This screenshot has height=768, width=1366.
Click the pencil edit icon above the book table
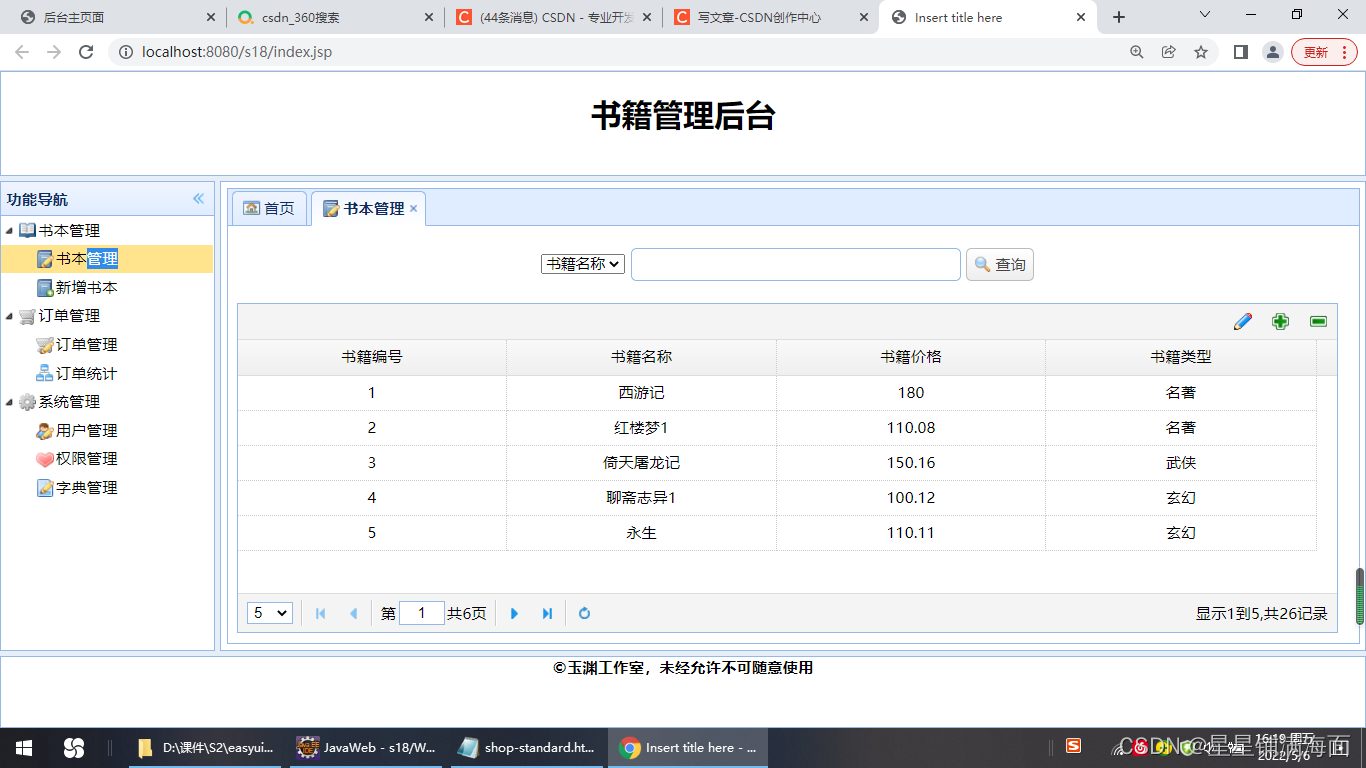[x=1242, y=321]
